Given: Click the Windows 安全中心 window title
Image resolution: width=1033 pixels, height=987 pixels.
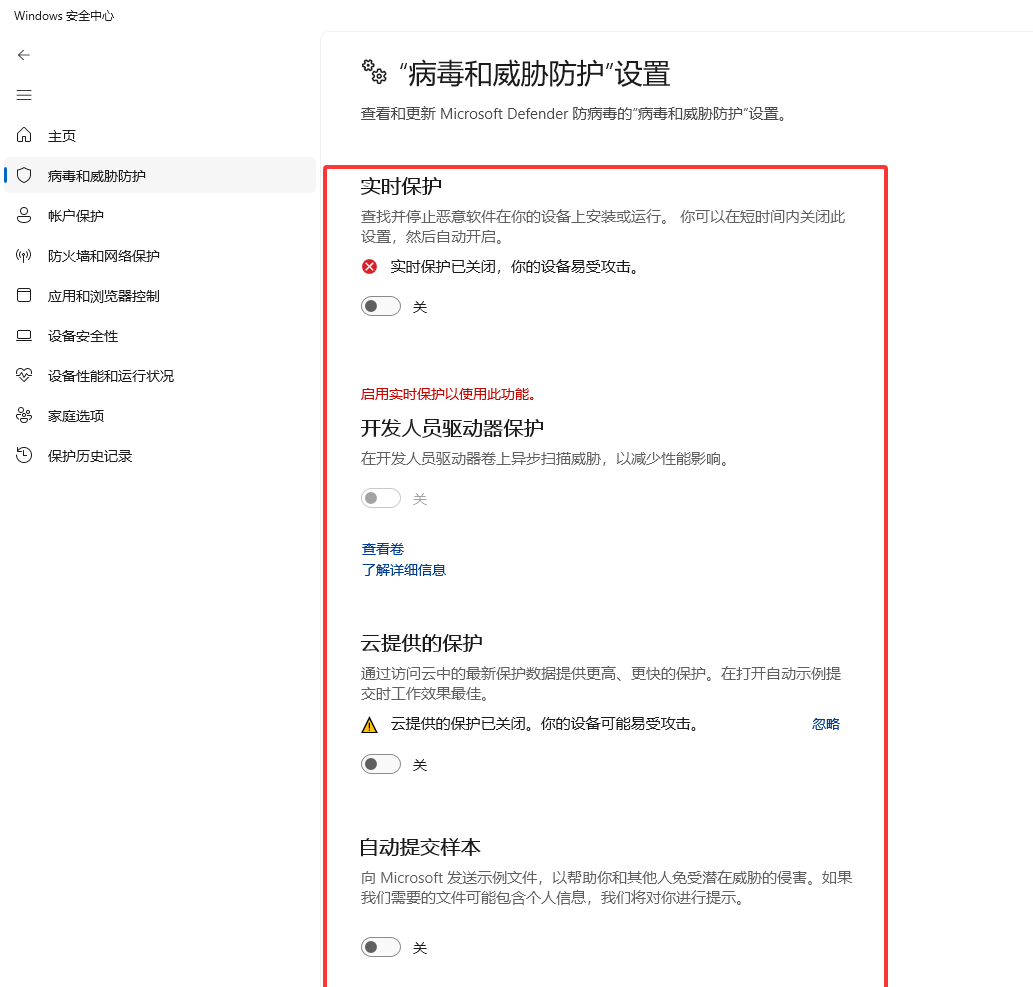Looking at the screenshot, I should pos(64,16).
